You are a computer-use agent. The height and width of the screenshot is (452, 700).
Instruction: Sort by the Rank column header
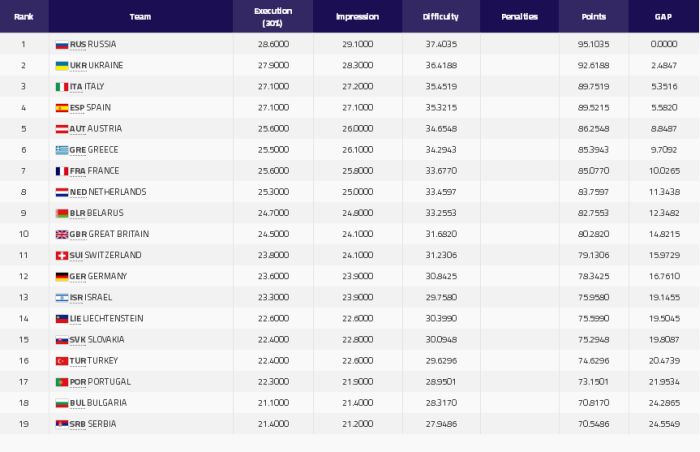coord(23,17)
